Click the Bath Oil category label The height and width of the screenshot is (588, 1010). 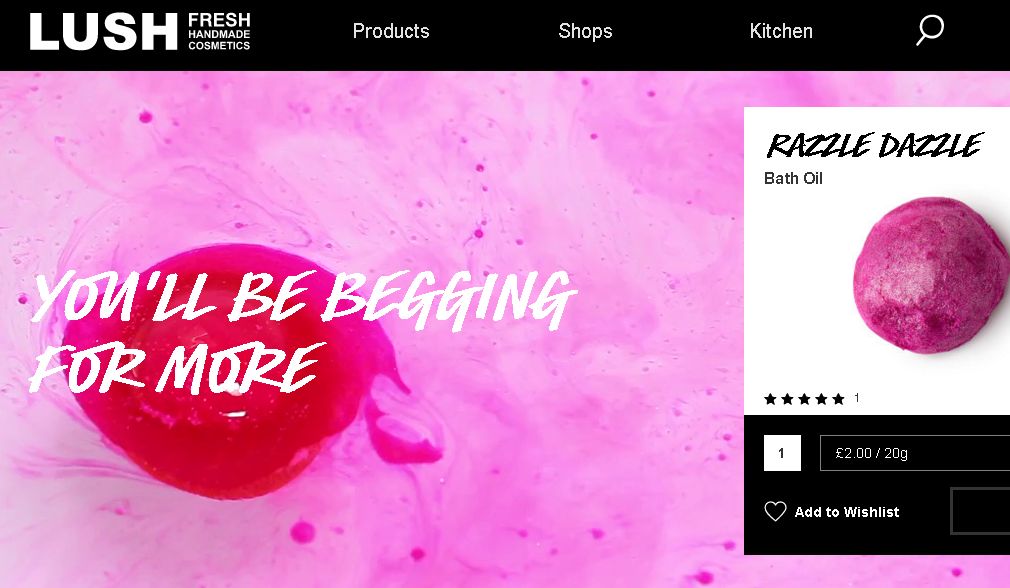793,178
